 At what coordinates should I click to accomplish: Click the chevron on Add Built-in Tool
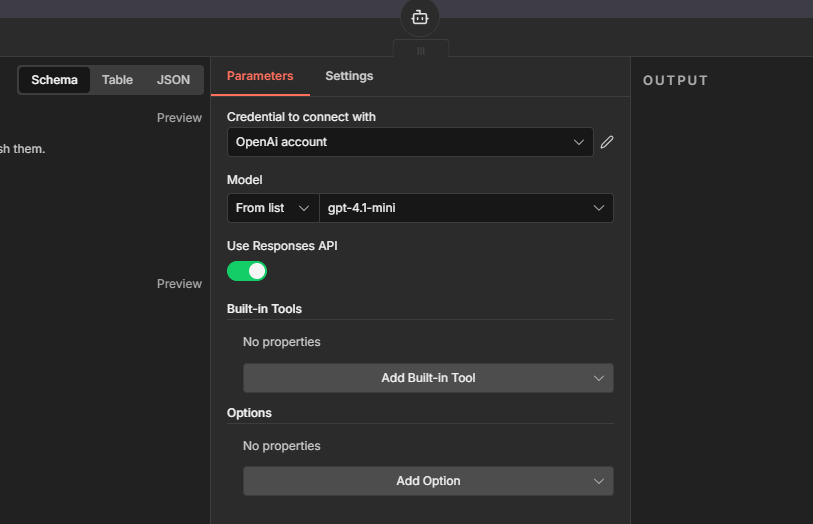(599, 378)
